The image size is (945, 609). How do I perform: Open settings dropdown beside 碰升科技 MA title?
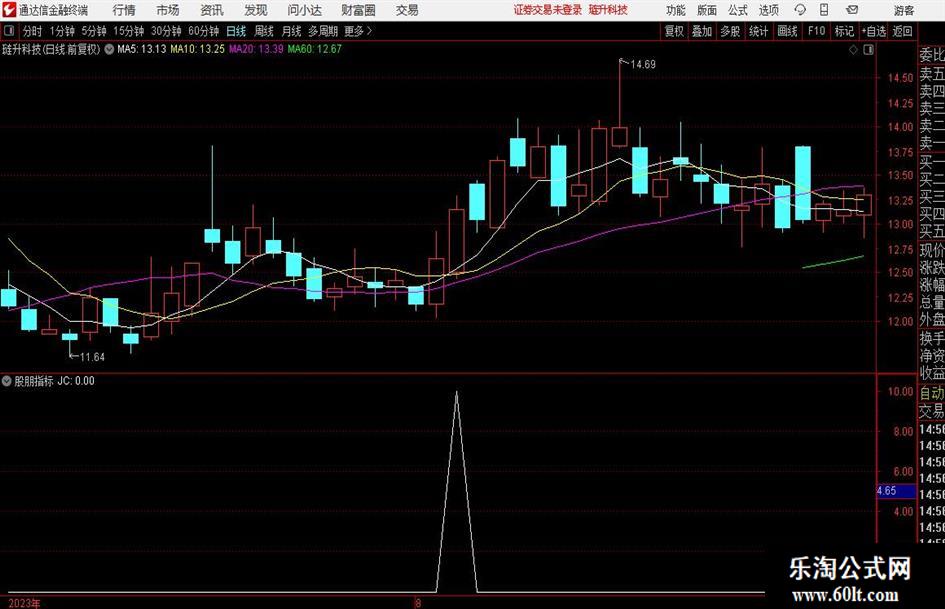point(109,49)
